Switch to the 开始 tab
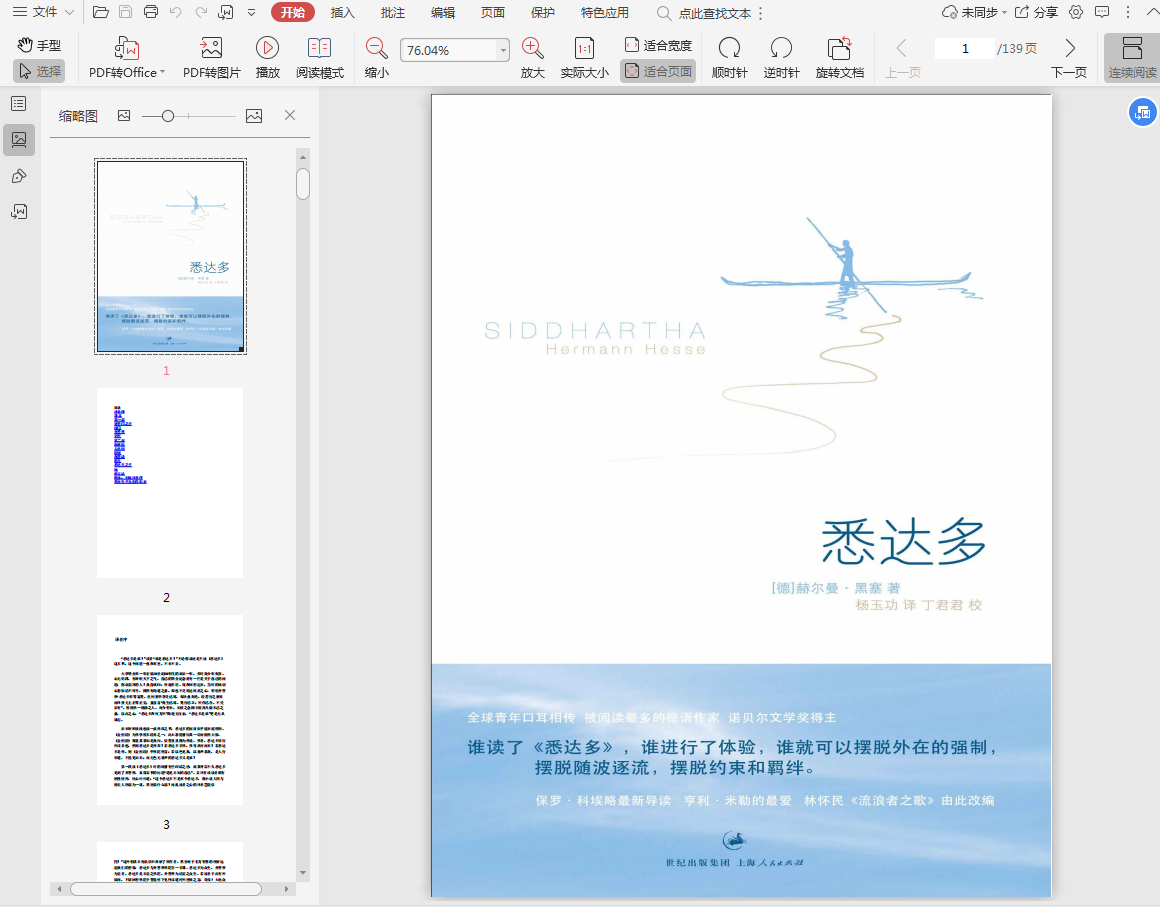This screenshot has height=907, width=1160. (x=293, y=13)
